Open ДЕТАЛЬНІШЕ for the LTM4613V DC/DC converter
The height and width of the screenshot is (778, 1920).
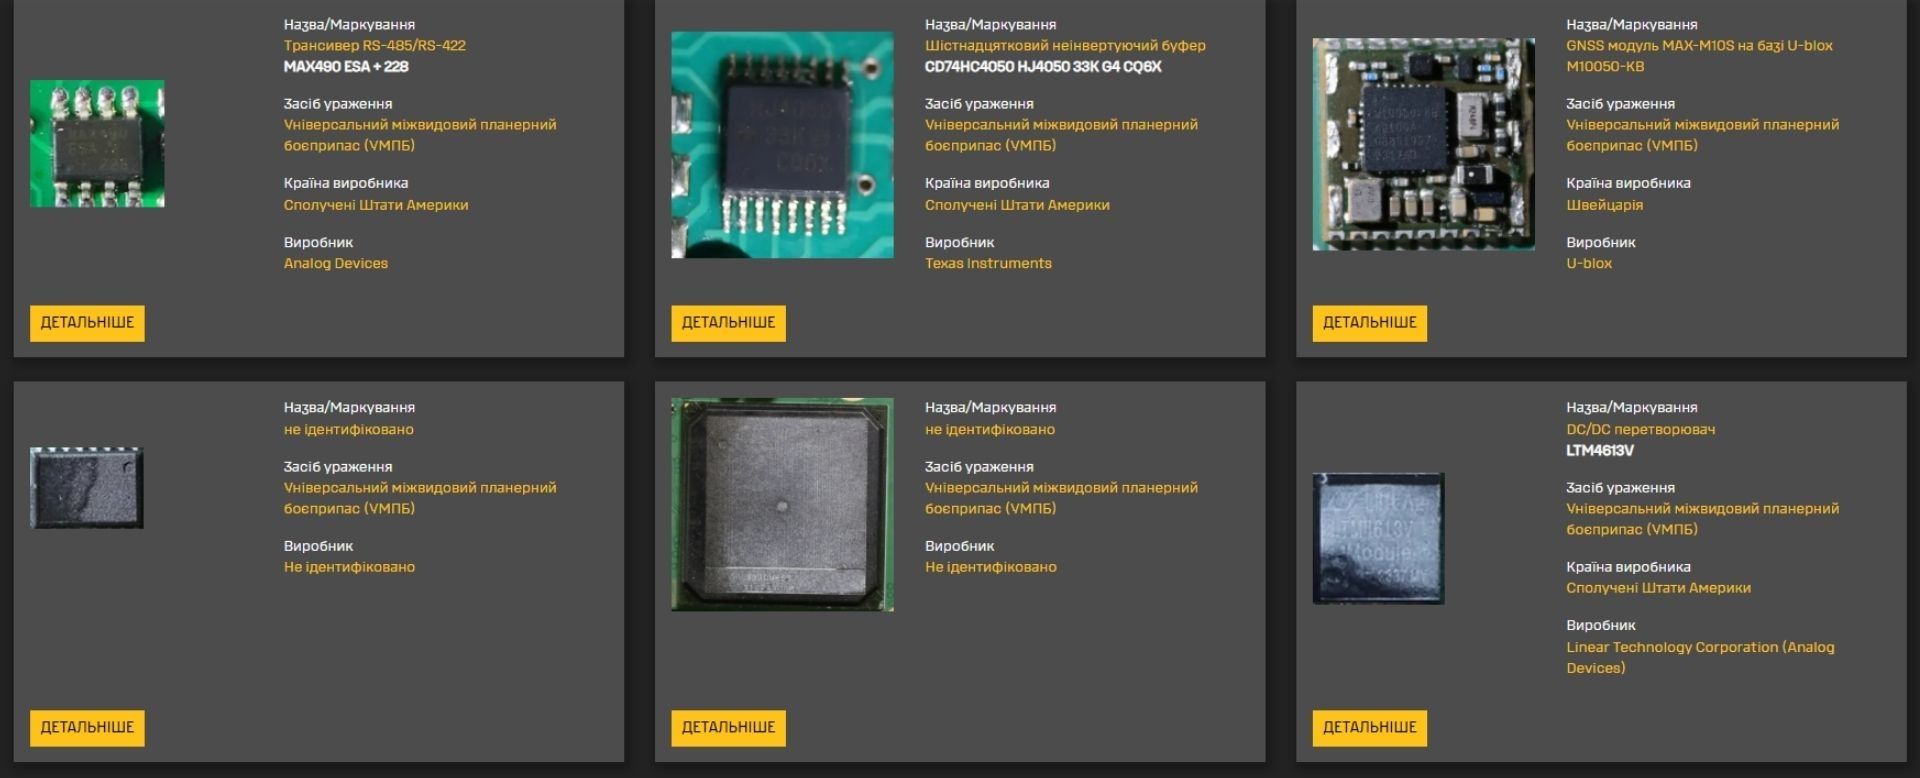(1369, 728)
